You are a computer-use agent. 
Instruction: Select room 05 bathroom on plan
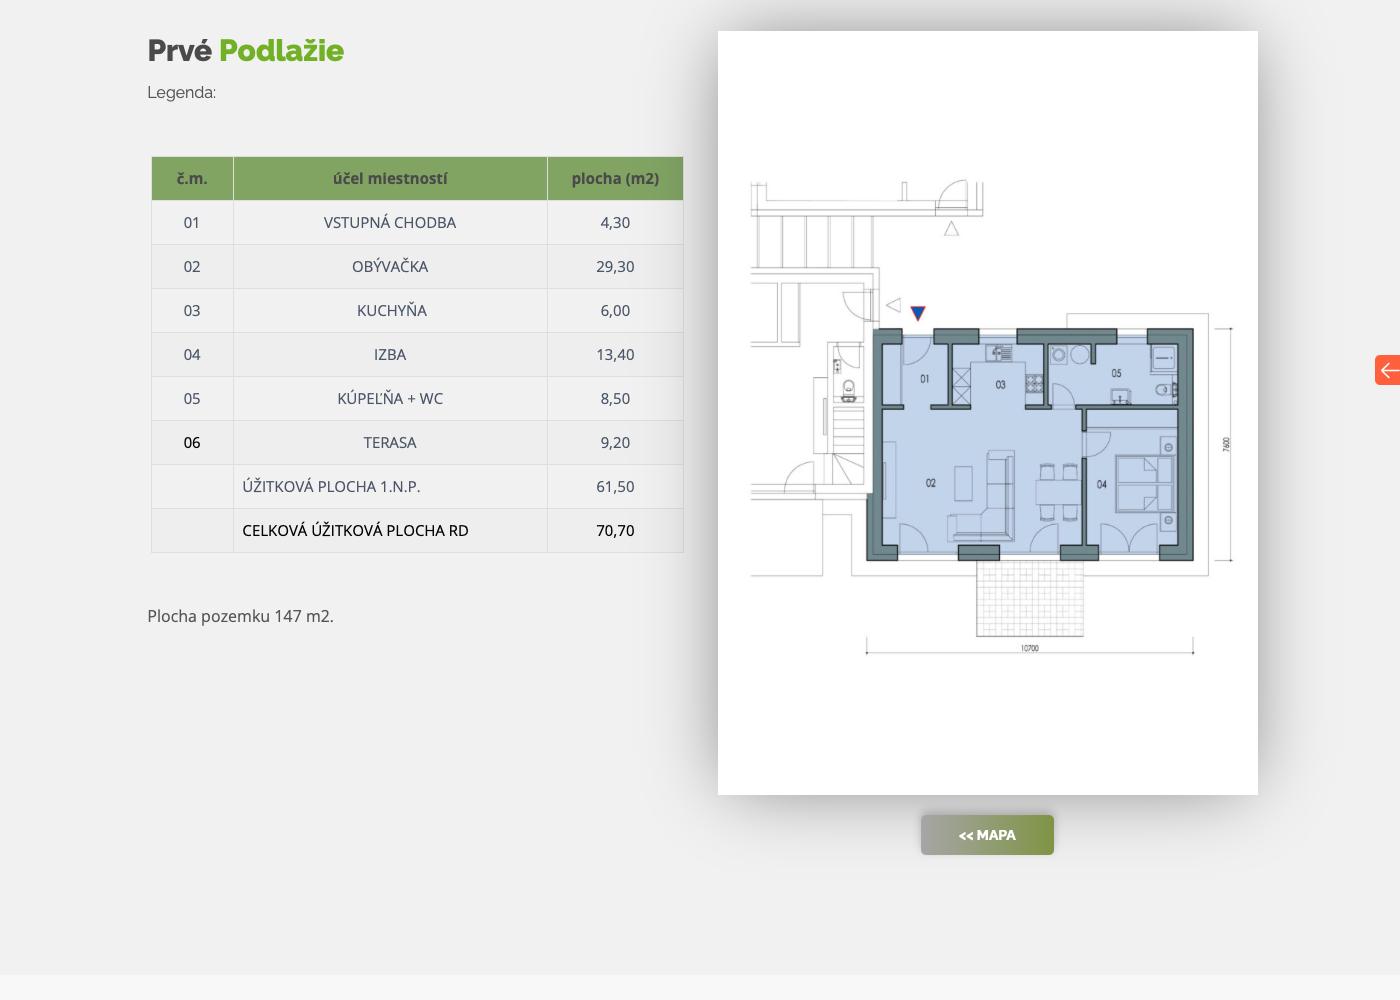[x=1116, y=373]
